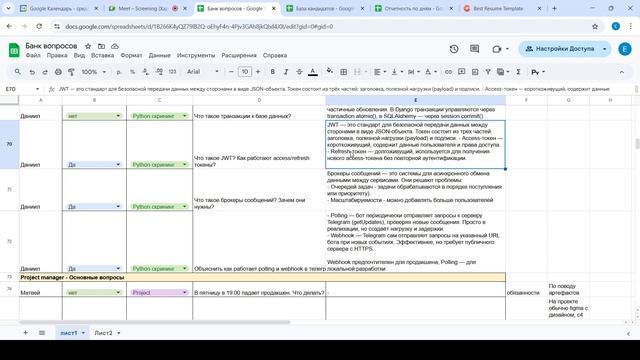Open the Формат menu
640x360 pixels.
coord(131,56)
